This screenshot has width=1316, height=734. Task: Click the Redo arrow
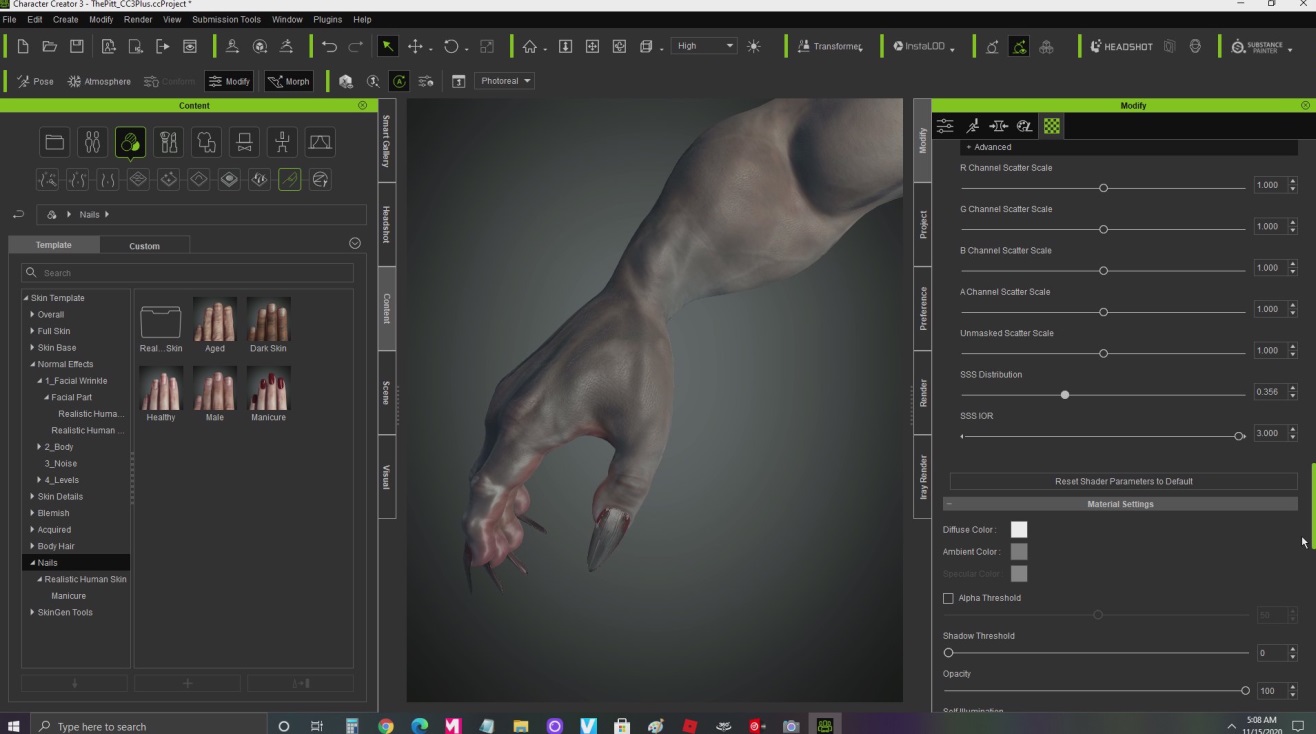pos(356,46)
